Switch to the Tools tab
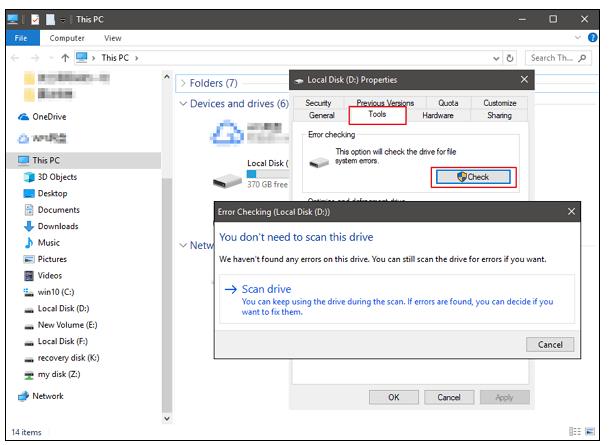The image size is (609, 445). [x=377, y=115]
